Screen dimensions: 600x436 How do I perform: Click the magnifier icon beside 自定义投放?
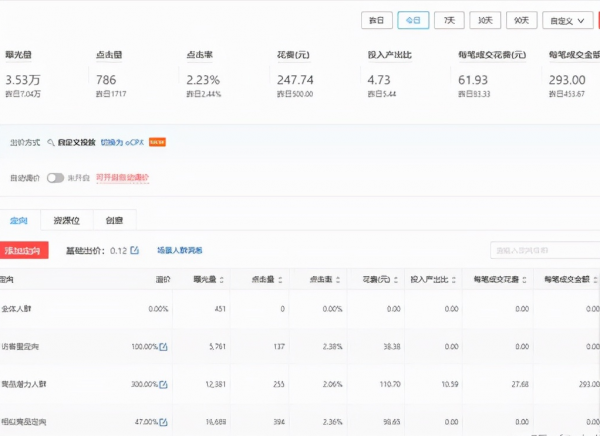51,142
